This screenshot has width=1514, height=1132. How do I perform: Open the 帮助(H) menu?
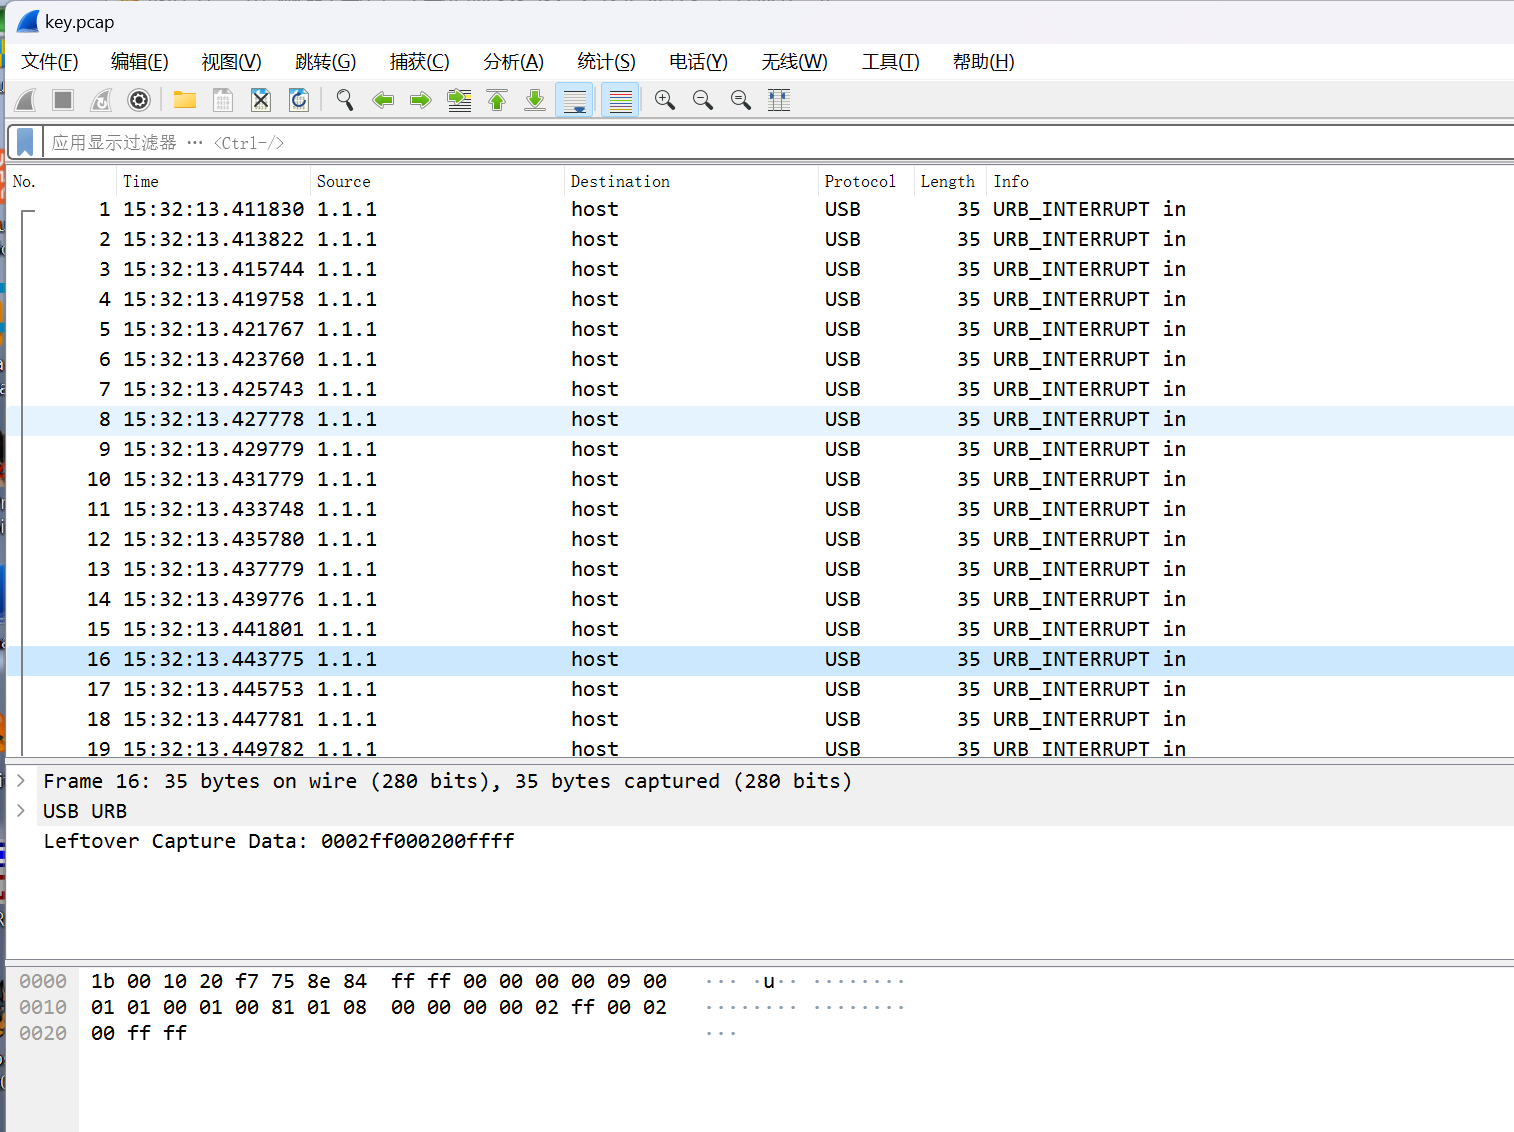[984, 62]
